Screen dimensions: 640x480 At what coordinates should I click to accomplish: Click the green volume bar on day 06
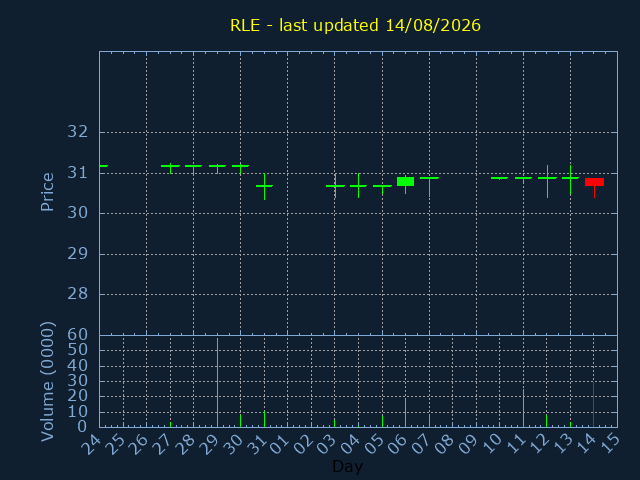tap(405, 413)
